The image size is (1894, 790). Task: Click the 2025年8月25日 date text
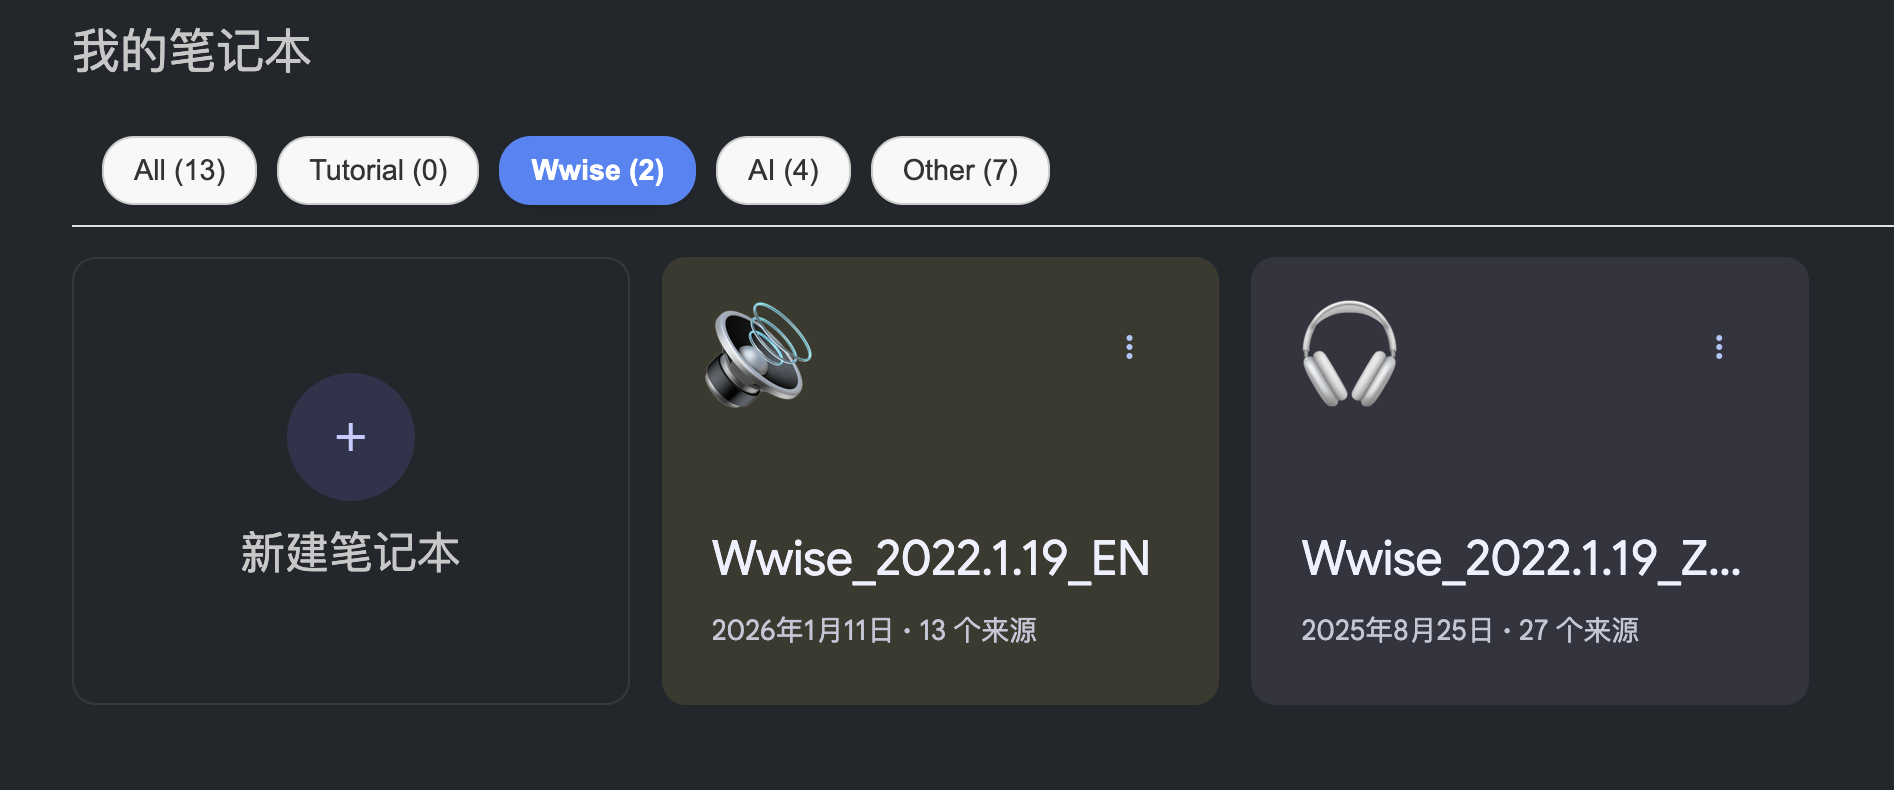(x=1396, y=631)
